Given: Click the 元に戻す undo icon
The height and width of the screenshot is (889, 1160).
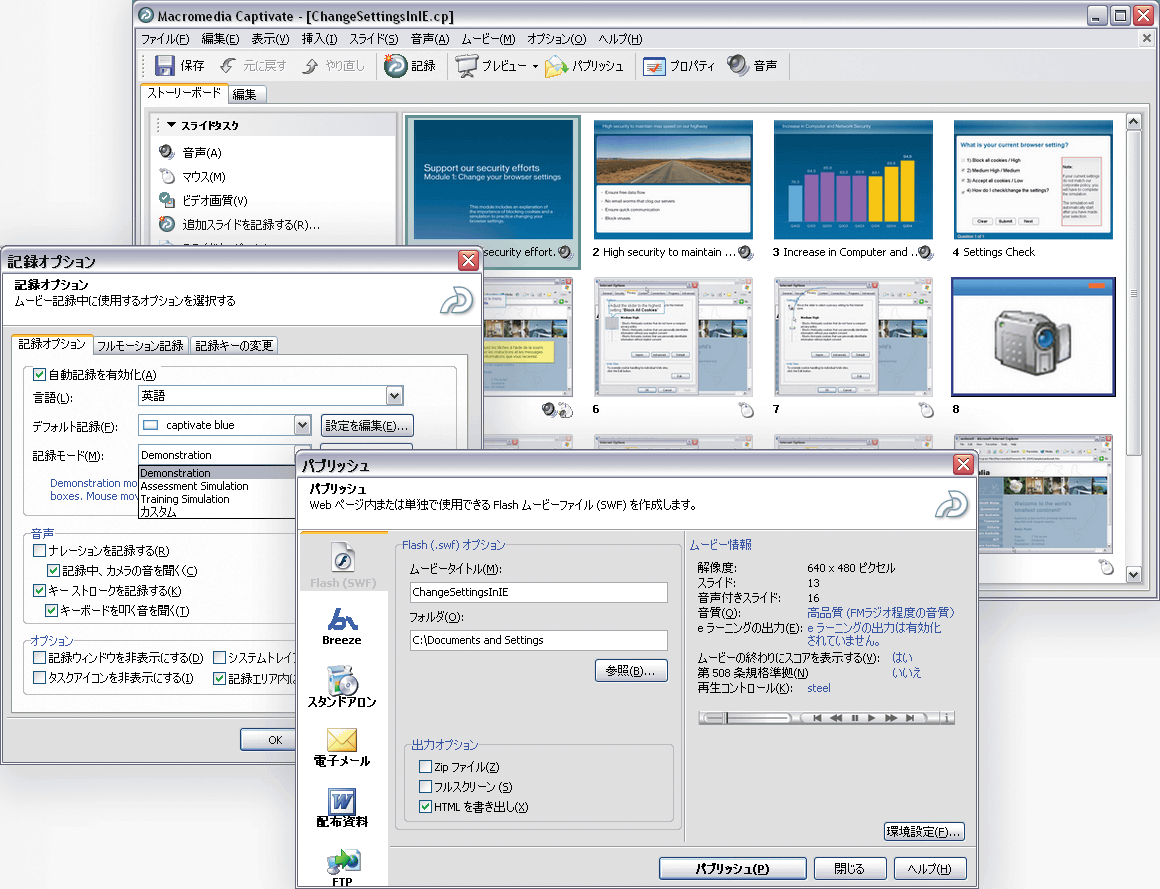Looking at the screenshot, I should [229, 66].
